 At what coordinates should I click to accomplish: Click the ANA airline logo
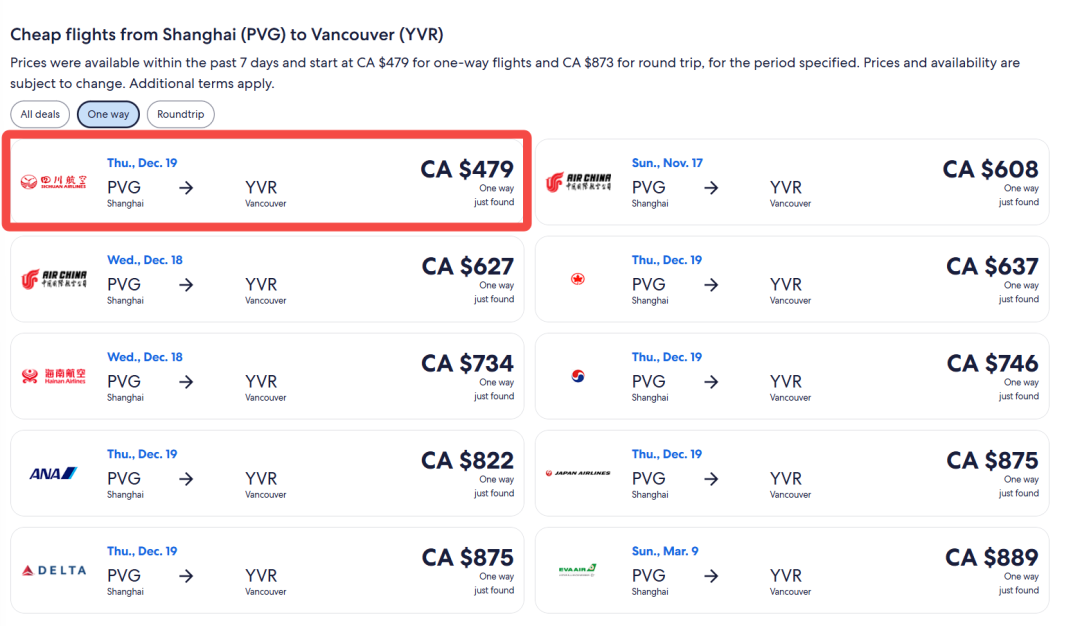[54, 473]
